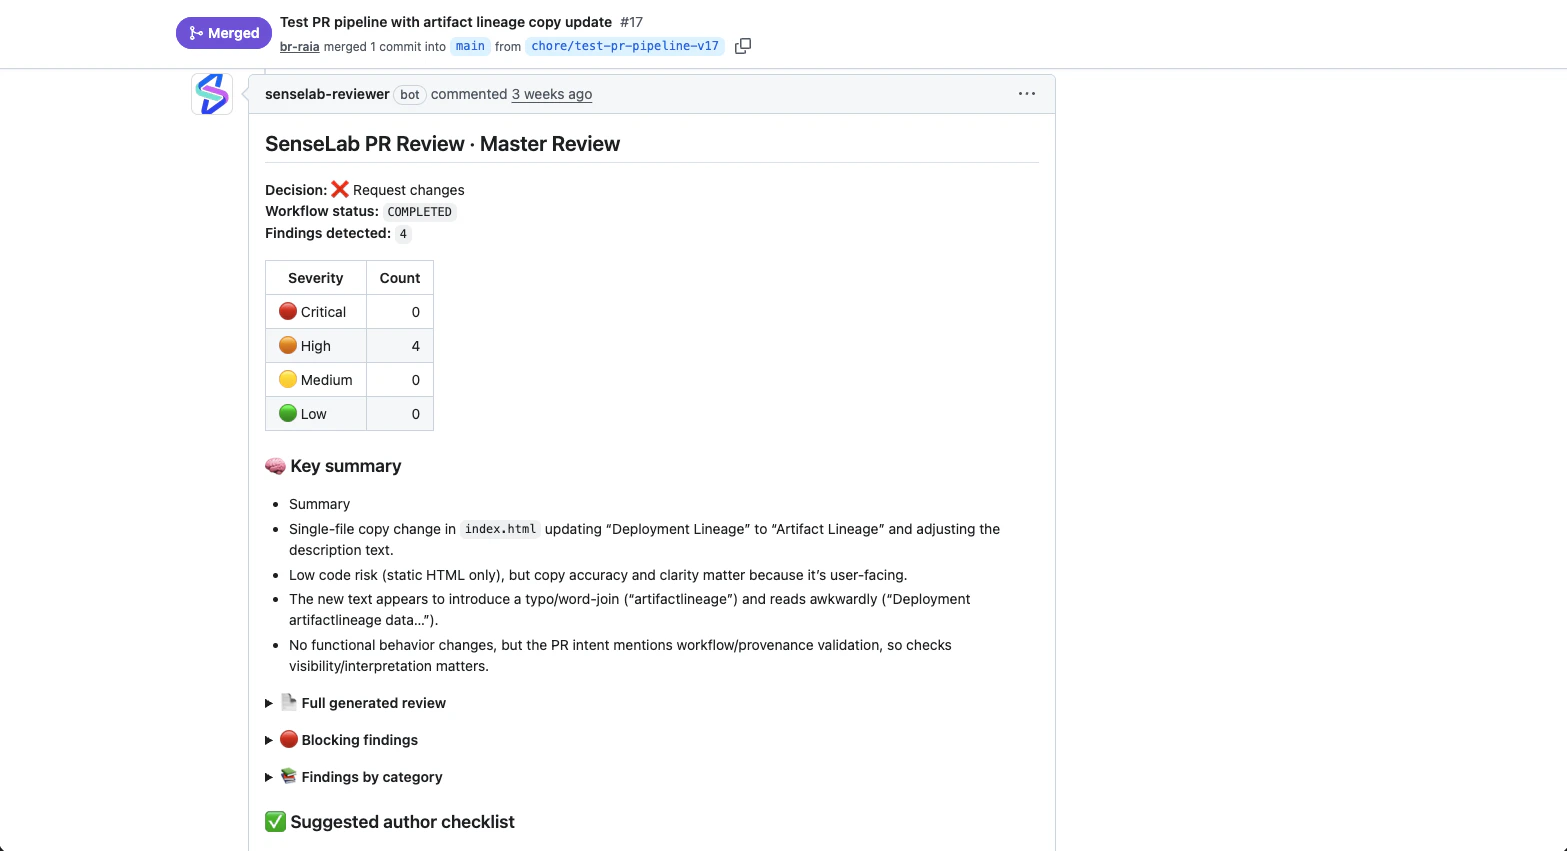1567x851 pixels.
Task: Open the '3 weeks ago' comment timestamp
Action: point(552,94)
